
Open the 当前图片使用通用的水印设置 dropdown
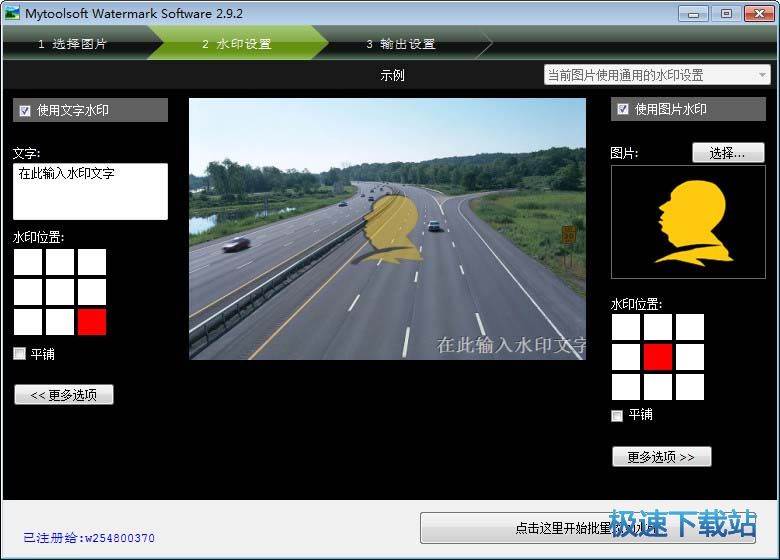[657, 75]
